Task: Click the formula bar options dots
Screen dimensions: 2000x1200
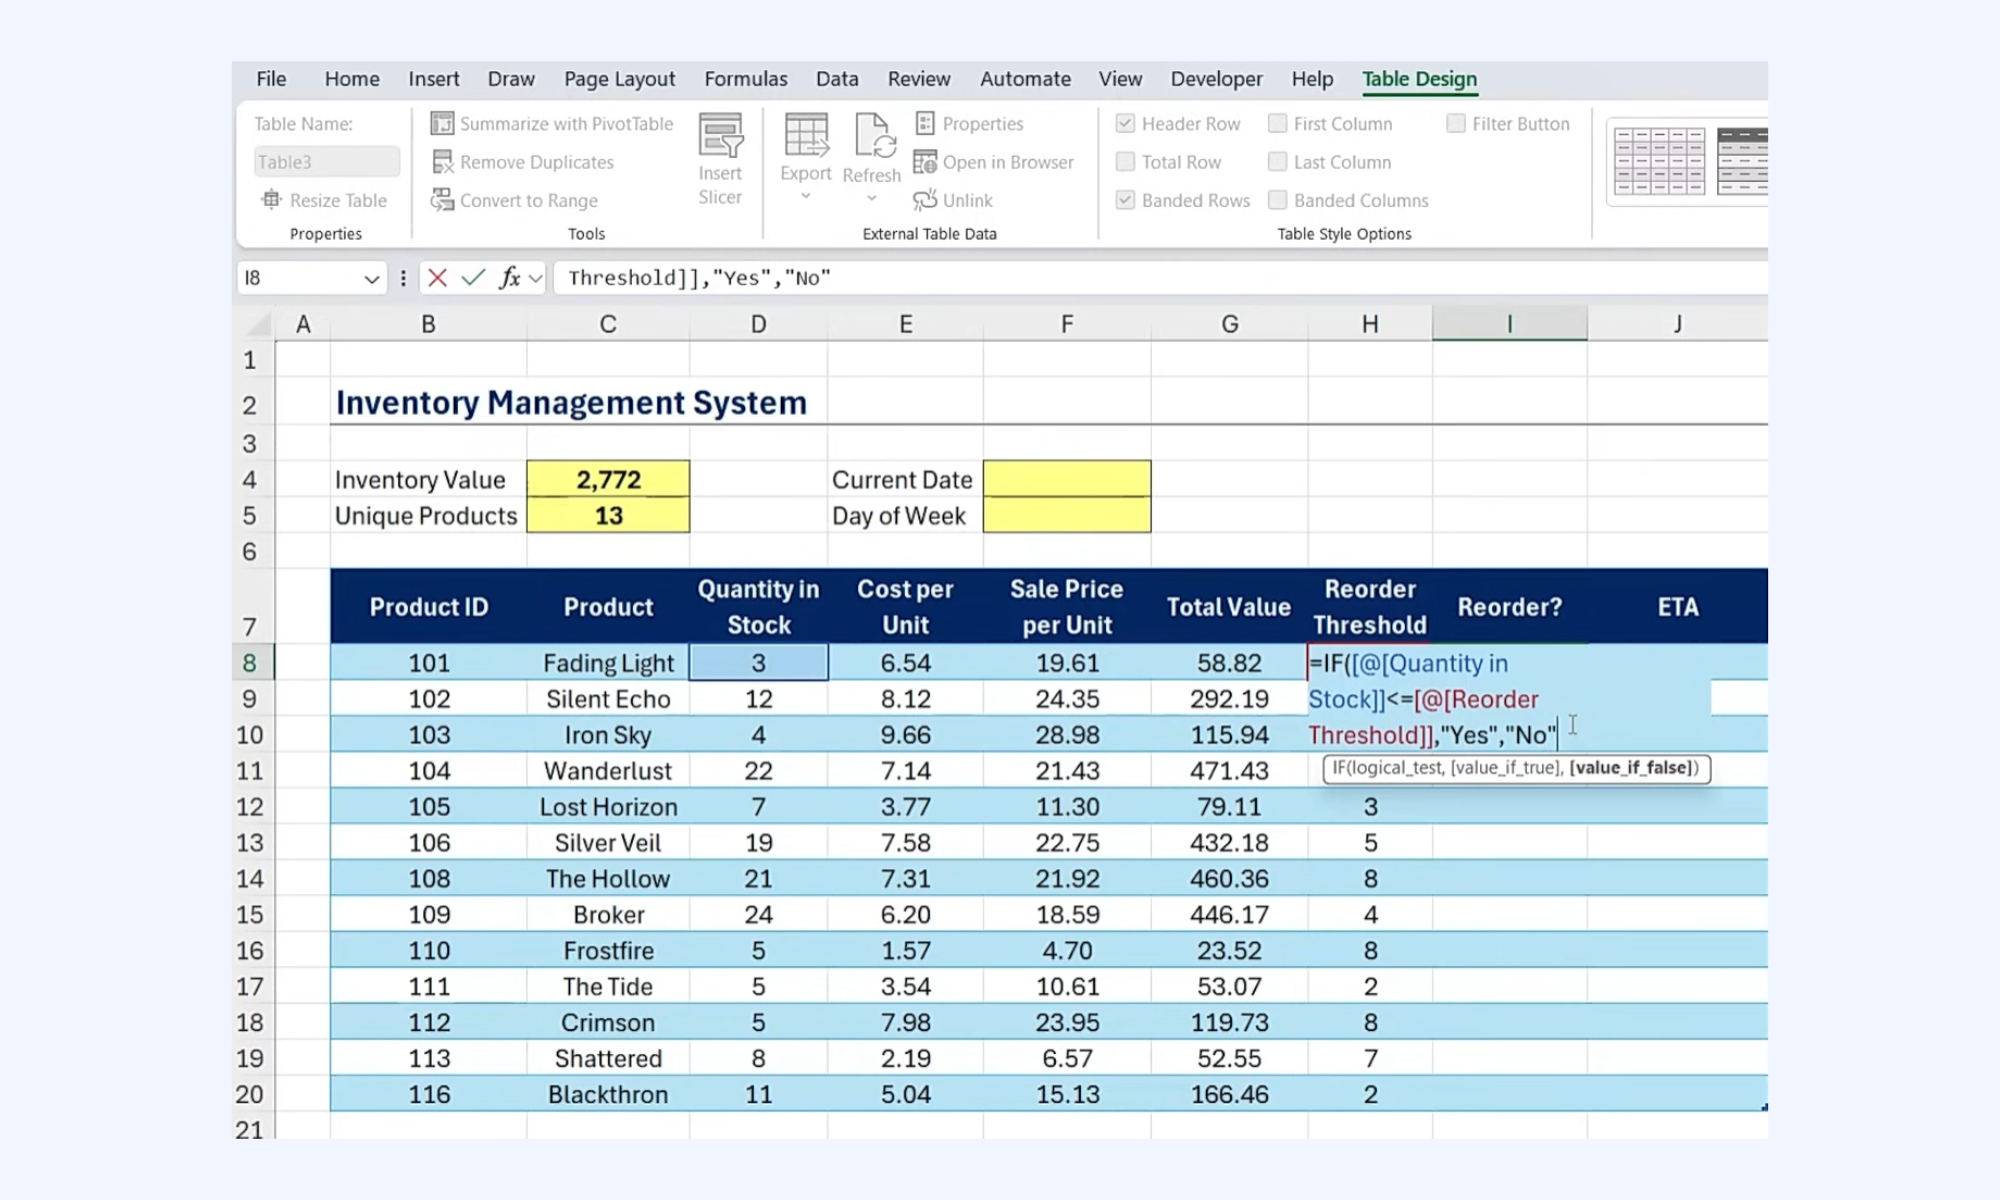Action: 403,278
